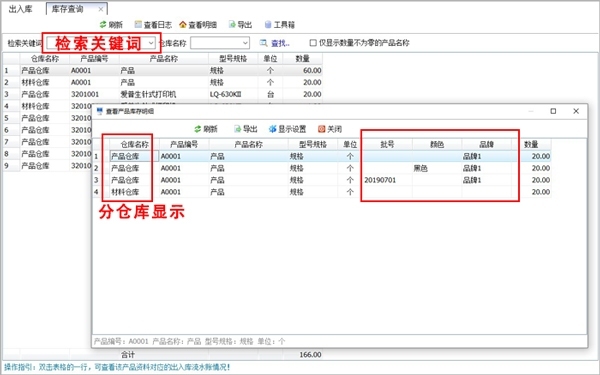The image size is (600, 375).
Task: Select the LQ-630KII specification cell
Action: coord(233,95)
